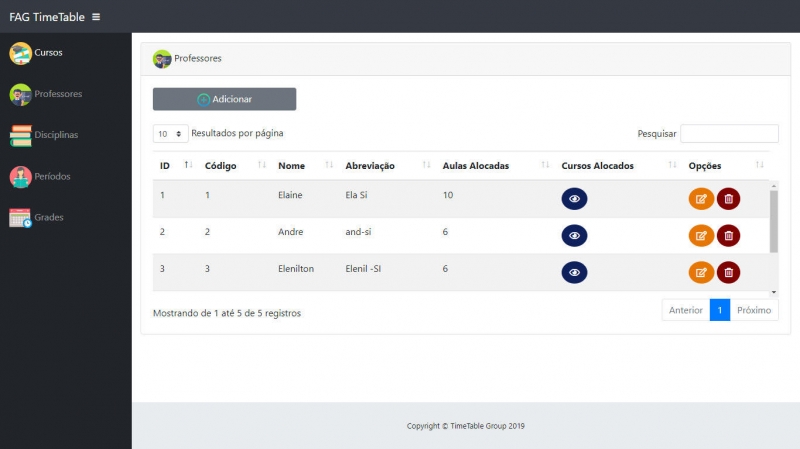Viewport: 800px width, 449px height.
Task: Go to Disciplinas in the sidebar
Action: pyautogui.click(x=56, y=135)
